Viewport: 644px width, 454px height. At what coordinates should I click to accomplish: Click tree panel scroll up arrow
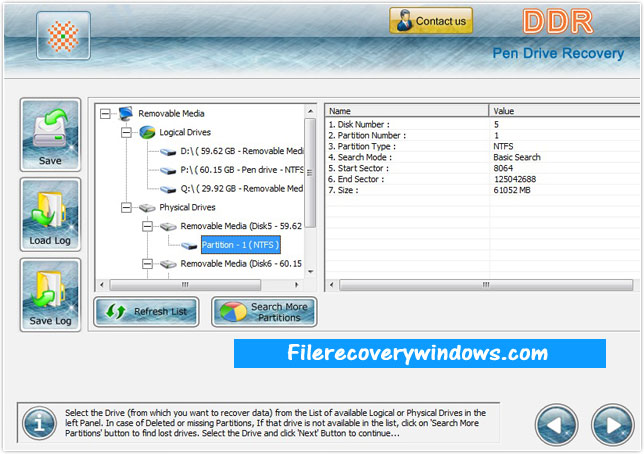[310, 111]
